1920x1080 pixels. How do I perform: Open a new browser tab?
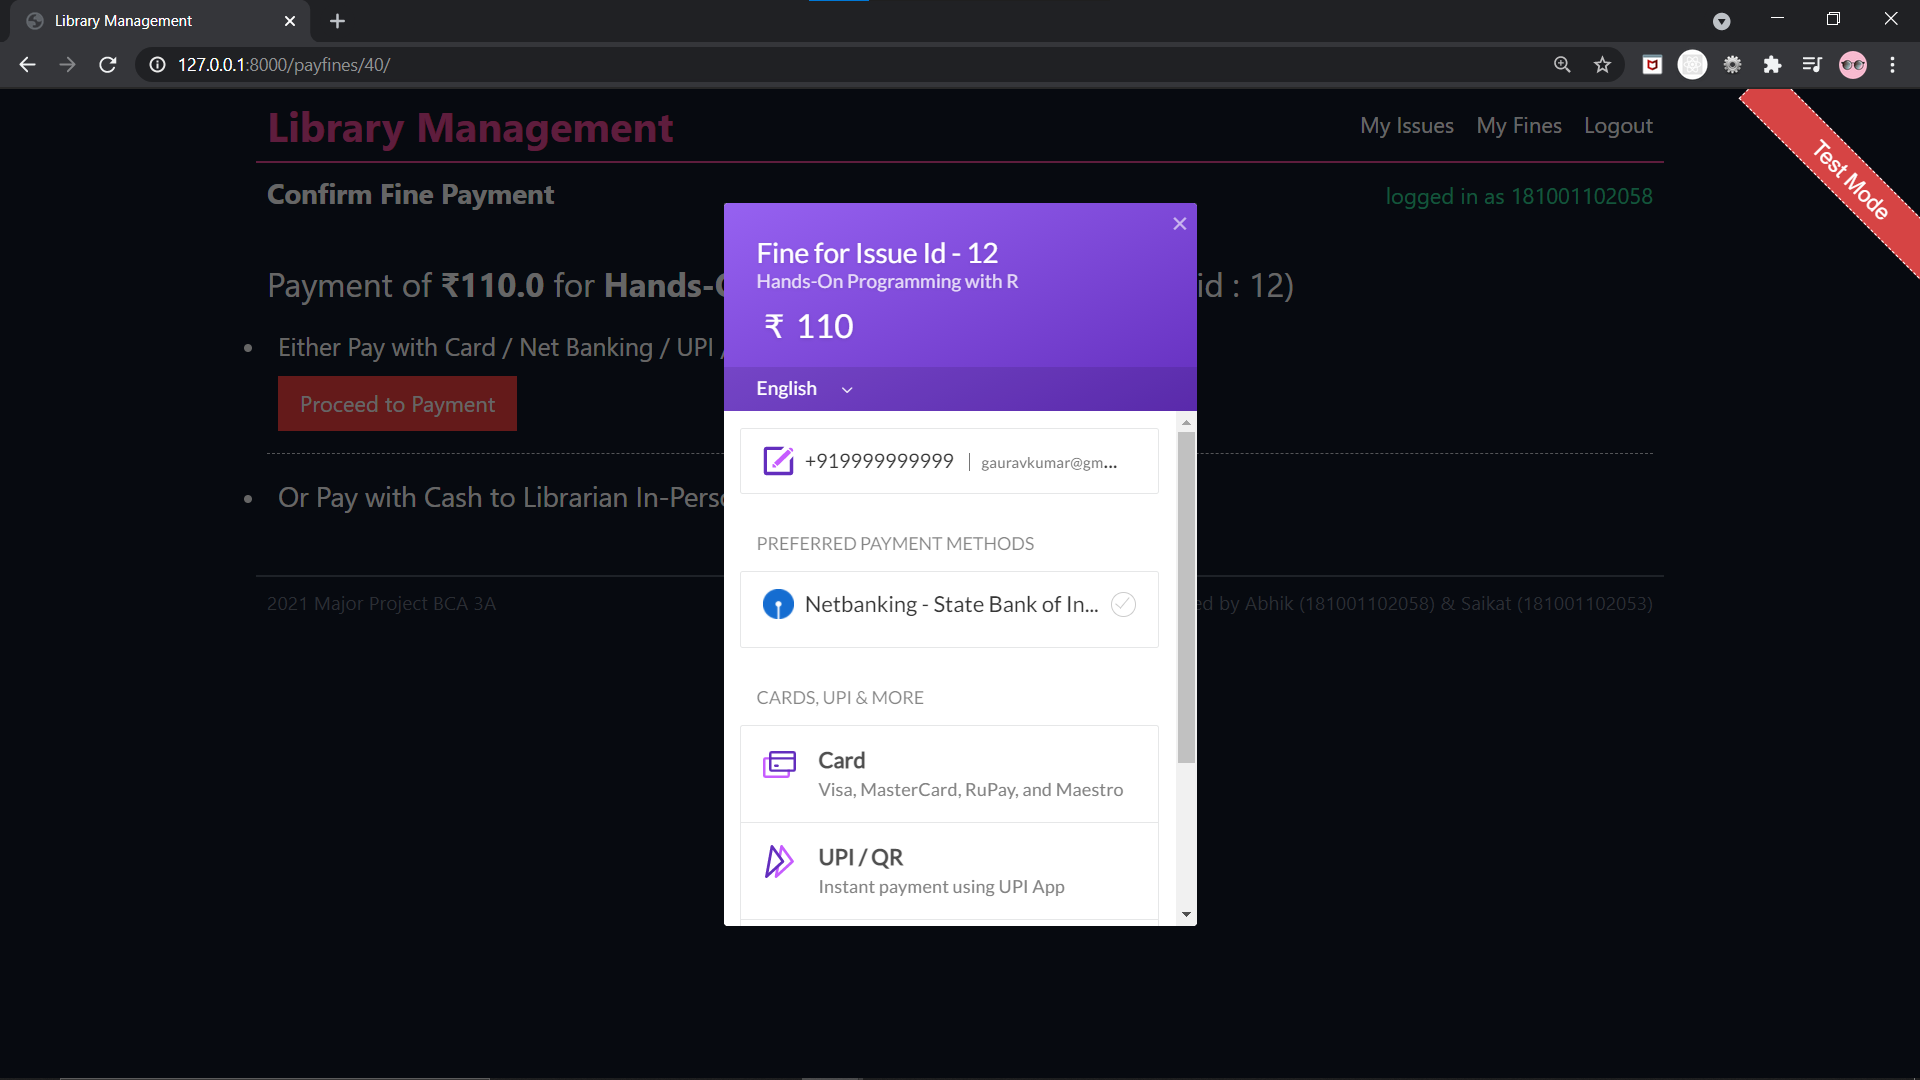pos(337,21)
